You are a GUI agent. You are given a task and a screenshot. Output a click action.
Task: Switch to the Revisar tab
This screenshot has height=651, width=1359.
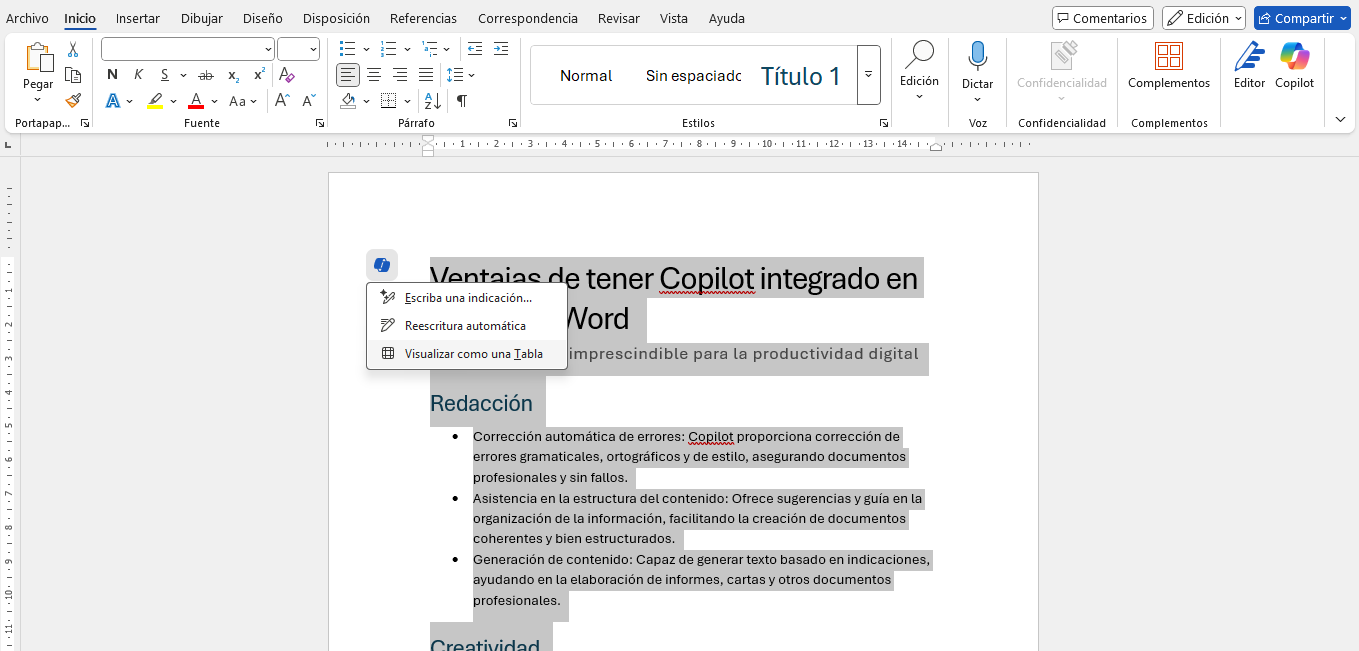[x=618, y=18]
